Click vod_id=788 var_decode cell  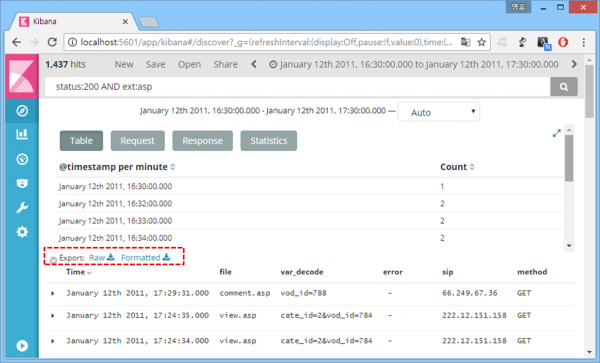click(x=303, y=293)
